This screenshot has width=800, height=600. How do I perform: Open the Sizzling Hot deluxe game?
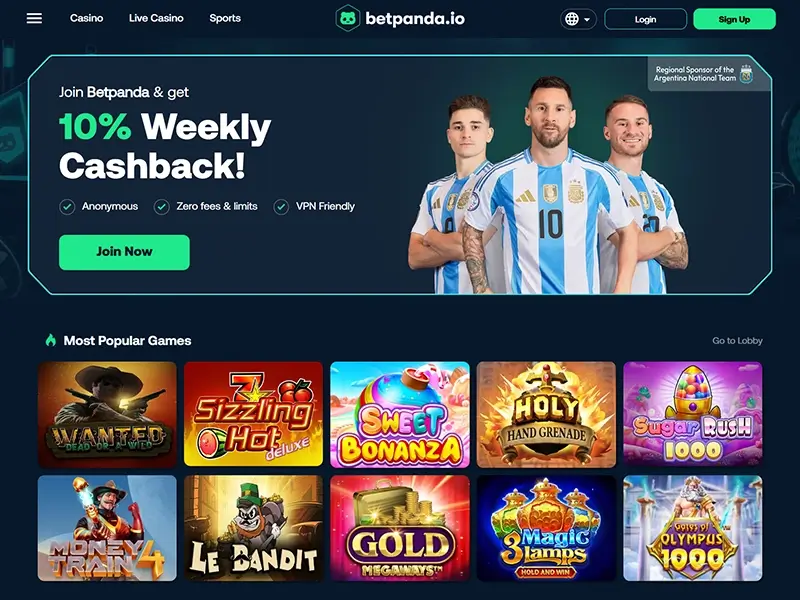coord(254,414)
